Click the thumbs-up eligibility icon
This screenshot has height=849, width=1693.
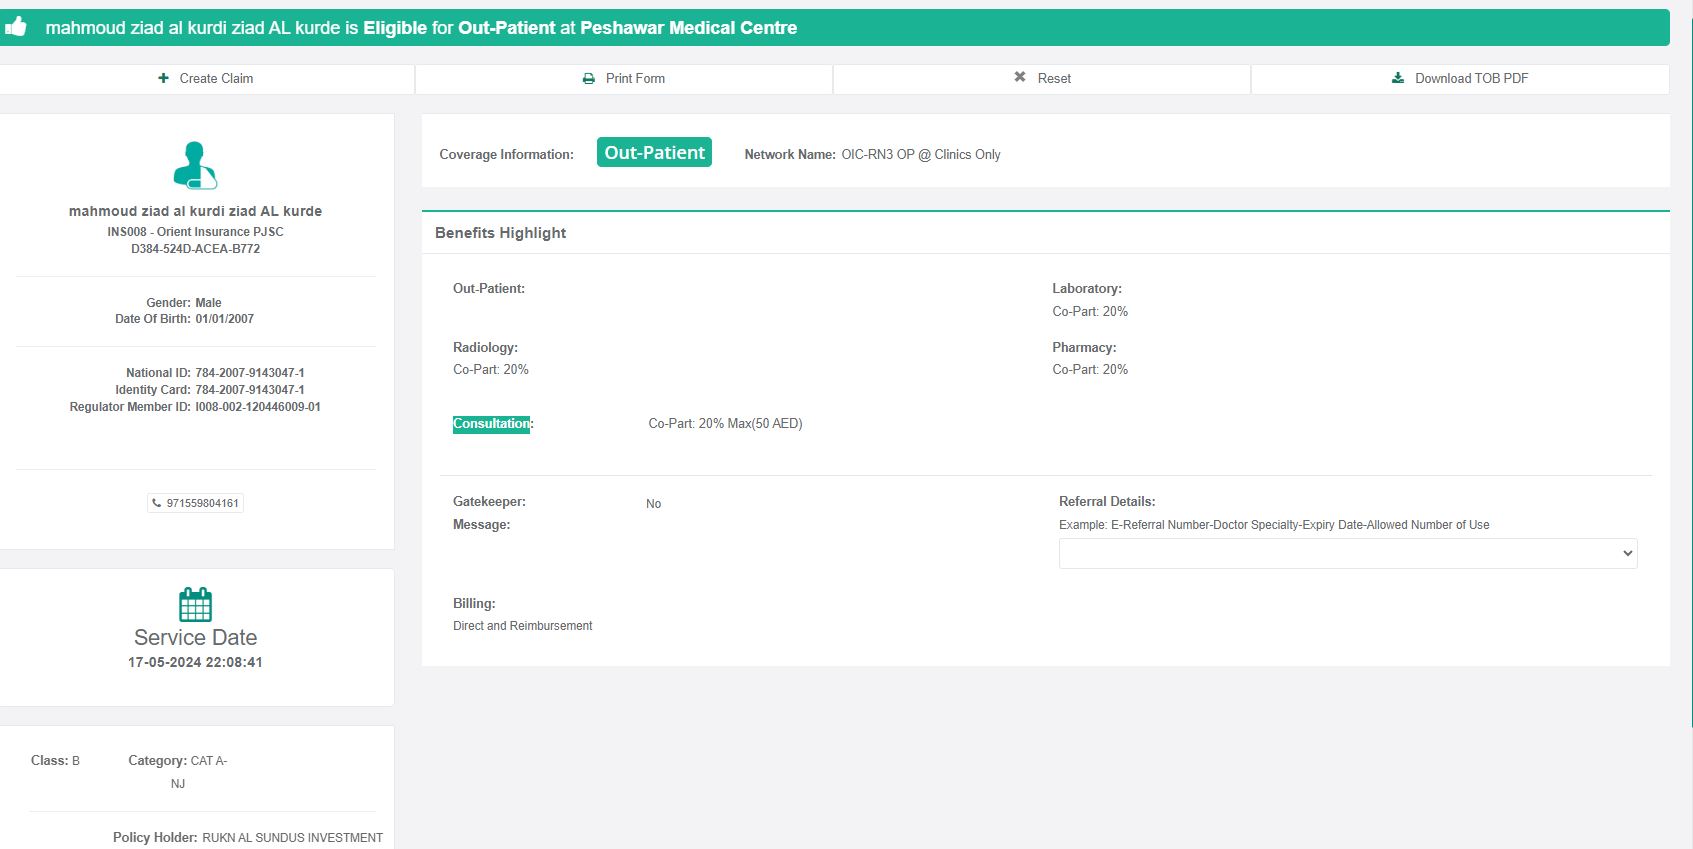click(15, 27)
